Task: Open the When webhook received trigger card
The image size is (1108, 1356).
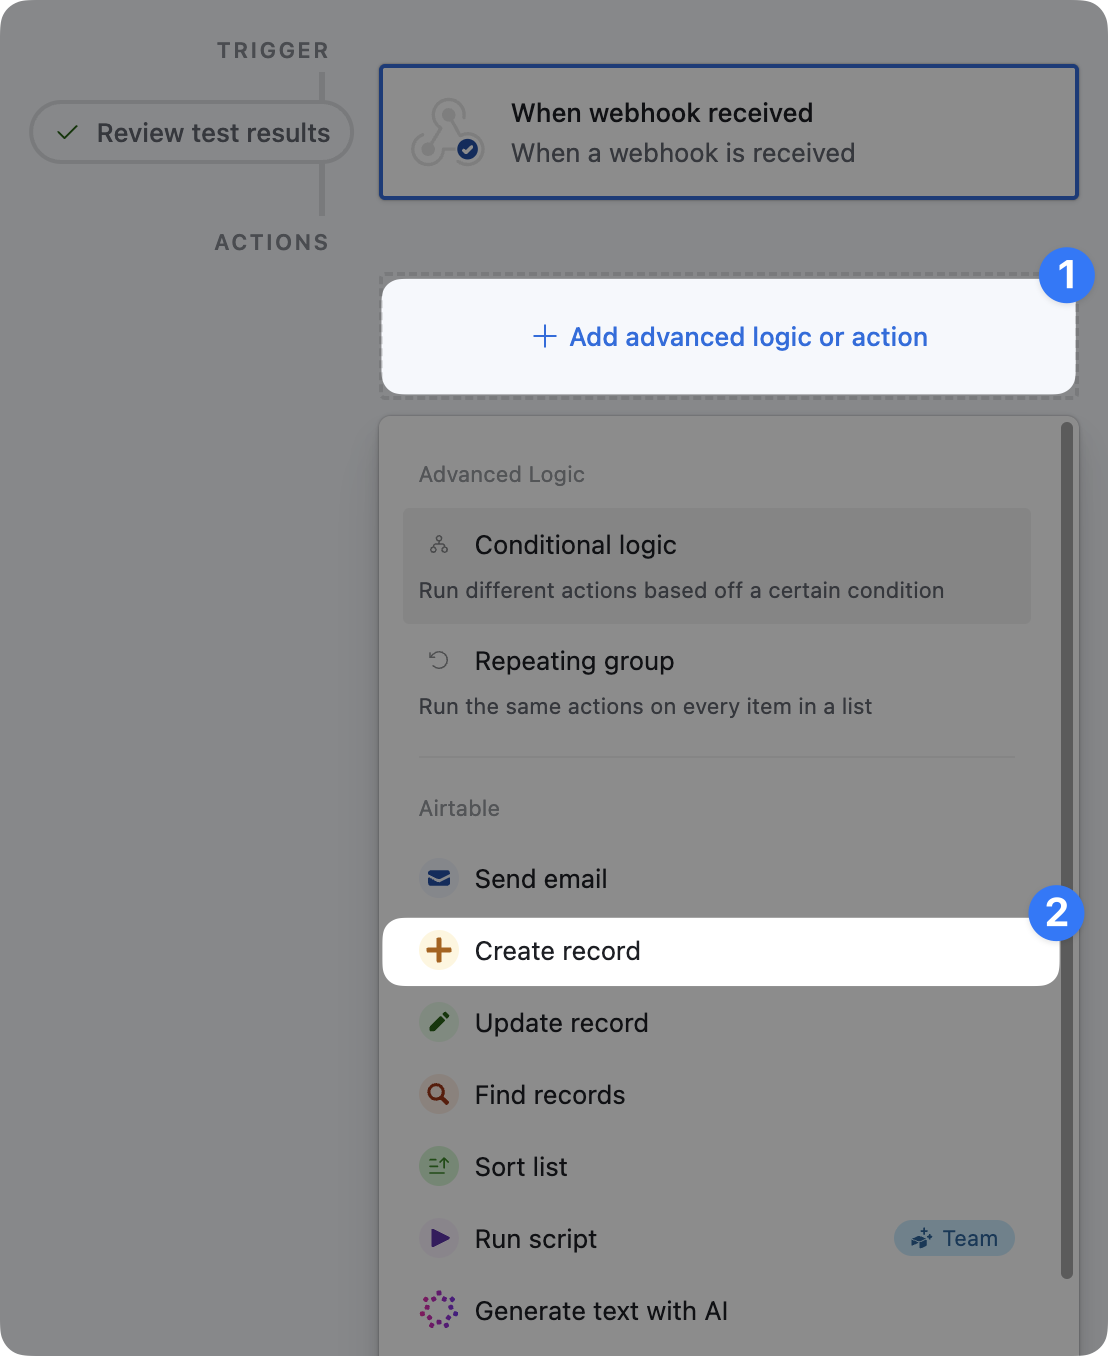Action: coord(728,133)
